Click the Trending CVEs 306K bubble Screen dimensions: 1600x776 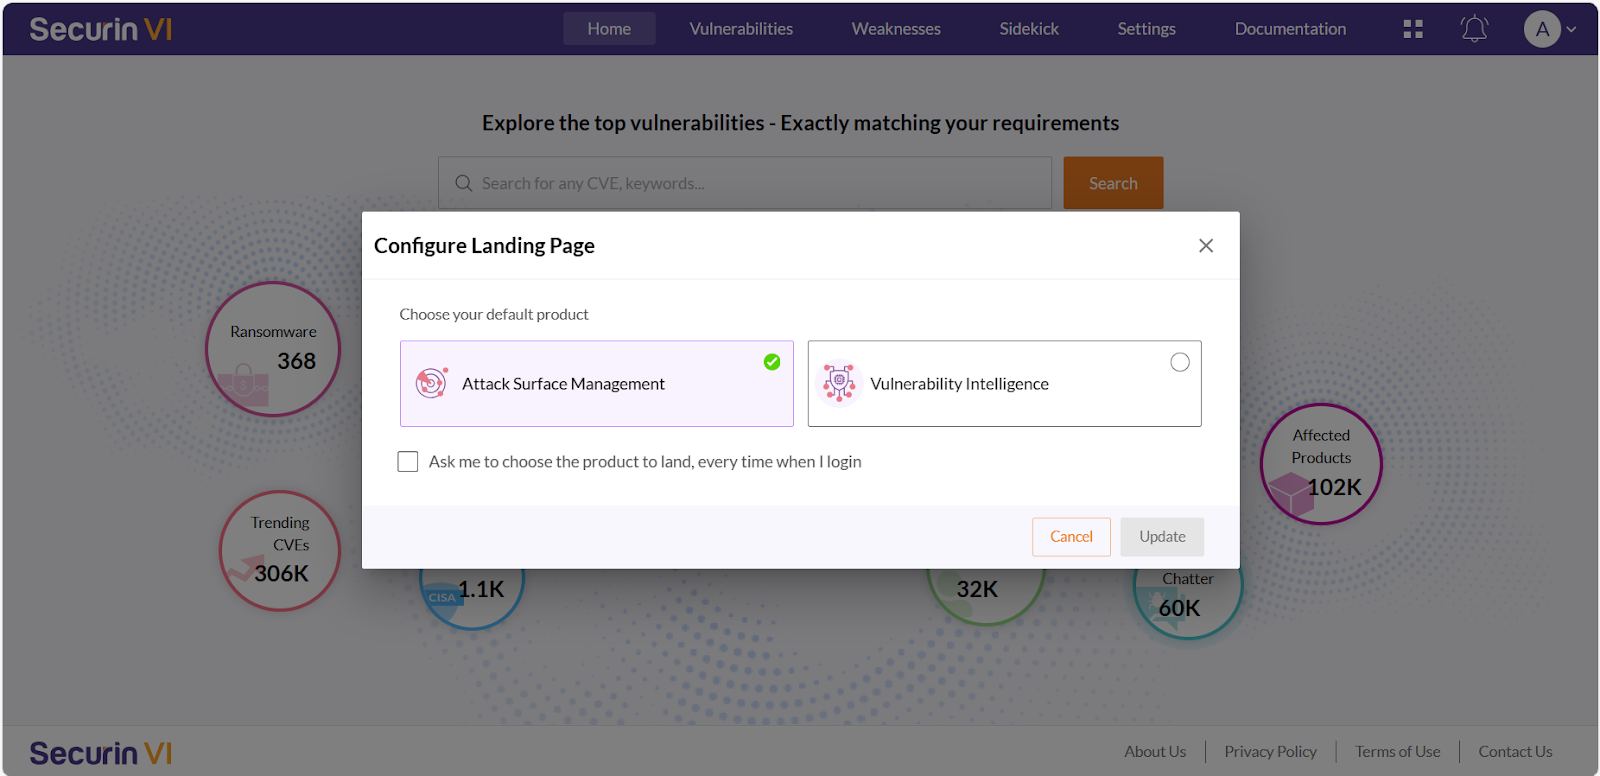pos(280,551)
